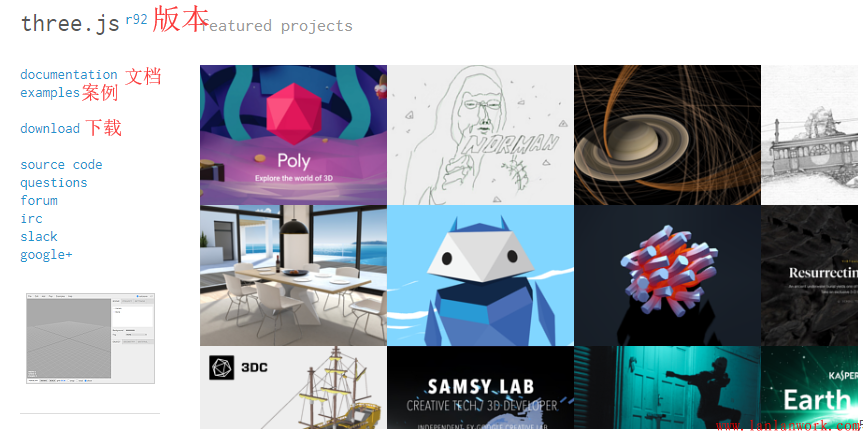Follow the google+ link
863x434 pixels.
pos(46,255)
